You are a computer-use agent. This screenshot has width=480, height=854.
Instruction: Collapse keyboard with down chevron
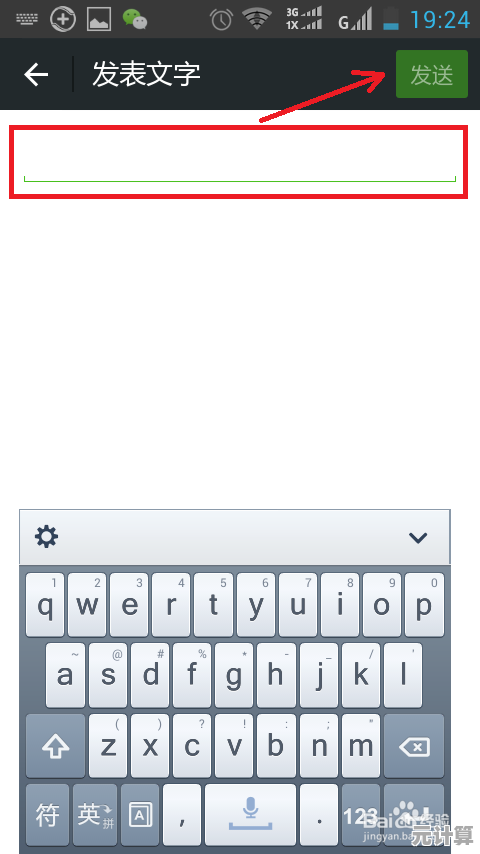pyautogui.click(x=418, y=538)
